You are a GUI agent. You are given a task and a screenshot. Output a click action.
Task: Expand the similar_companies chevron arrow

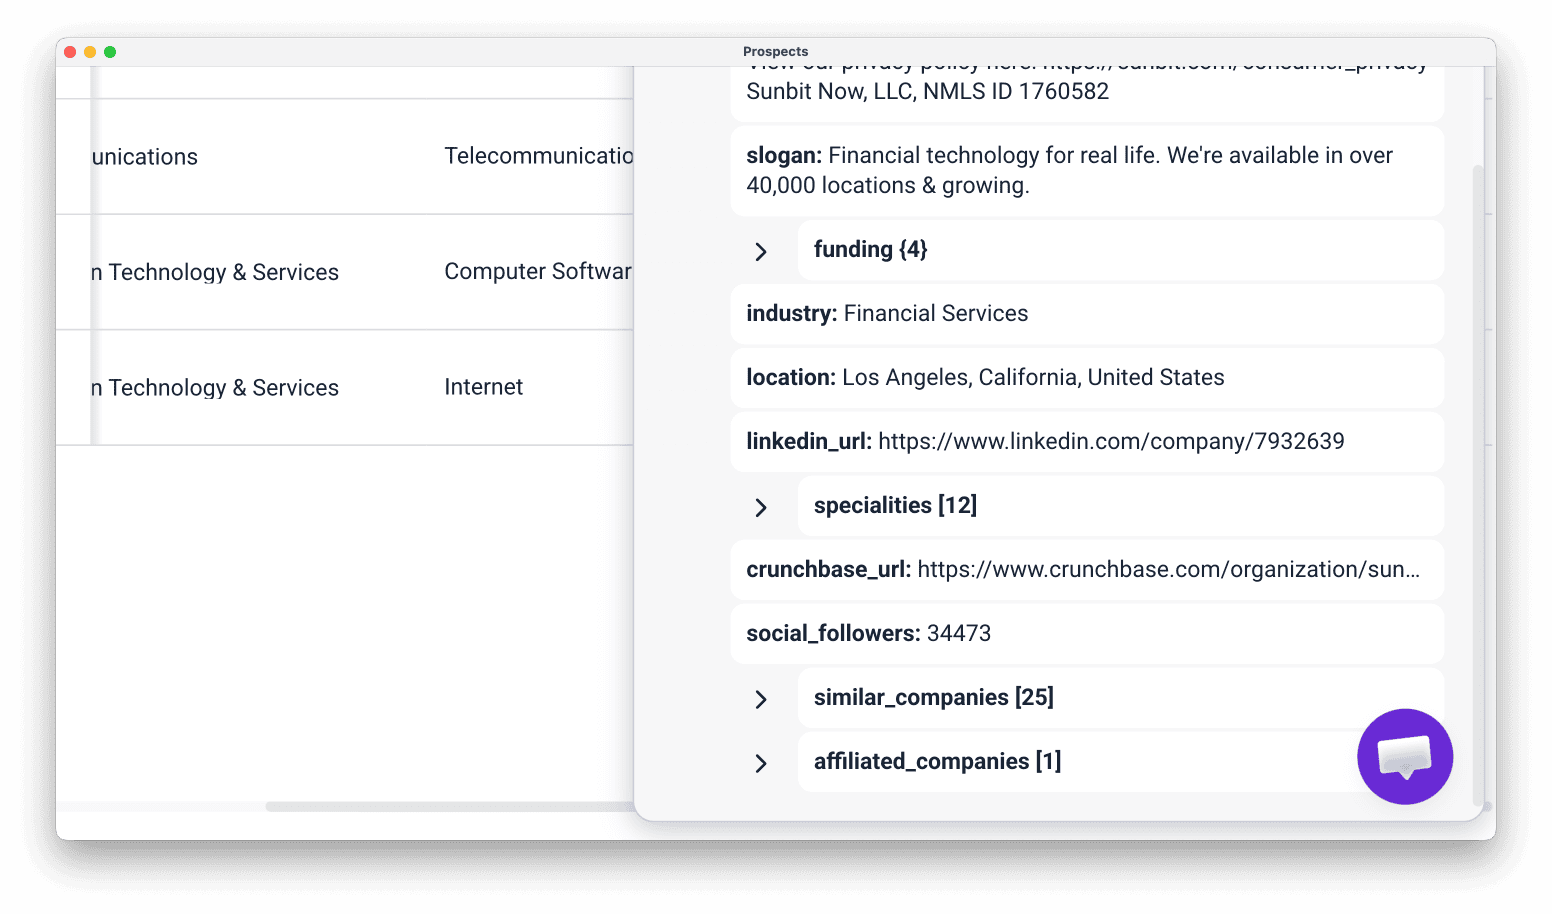[x=761, y=699]
